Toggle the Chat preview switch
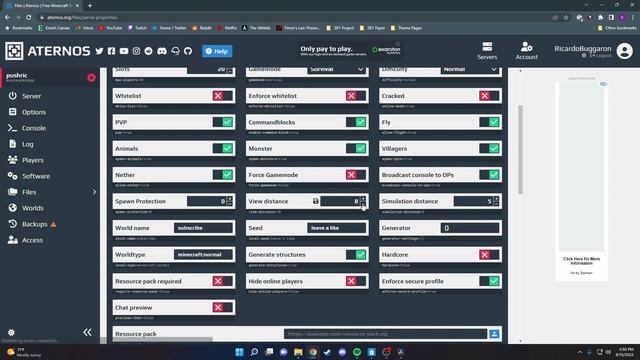 point(223,308)
